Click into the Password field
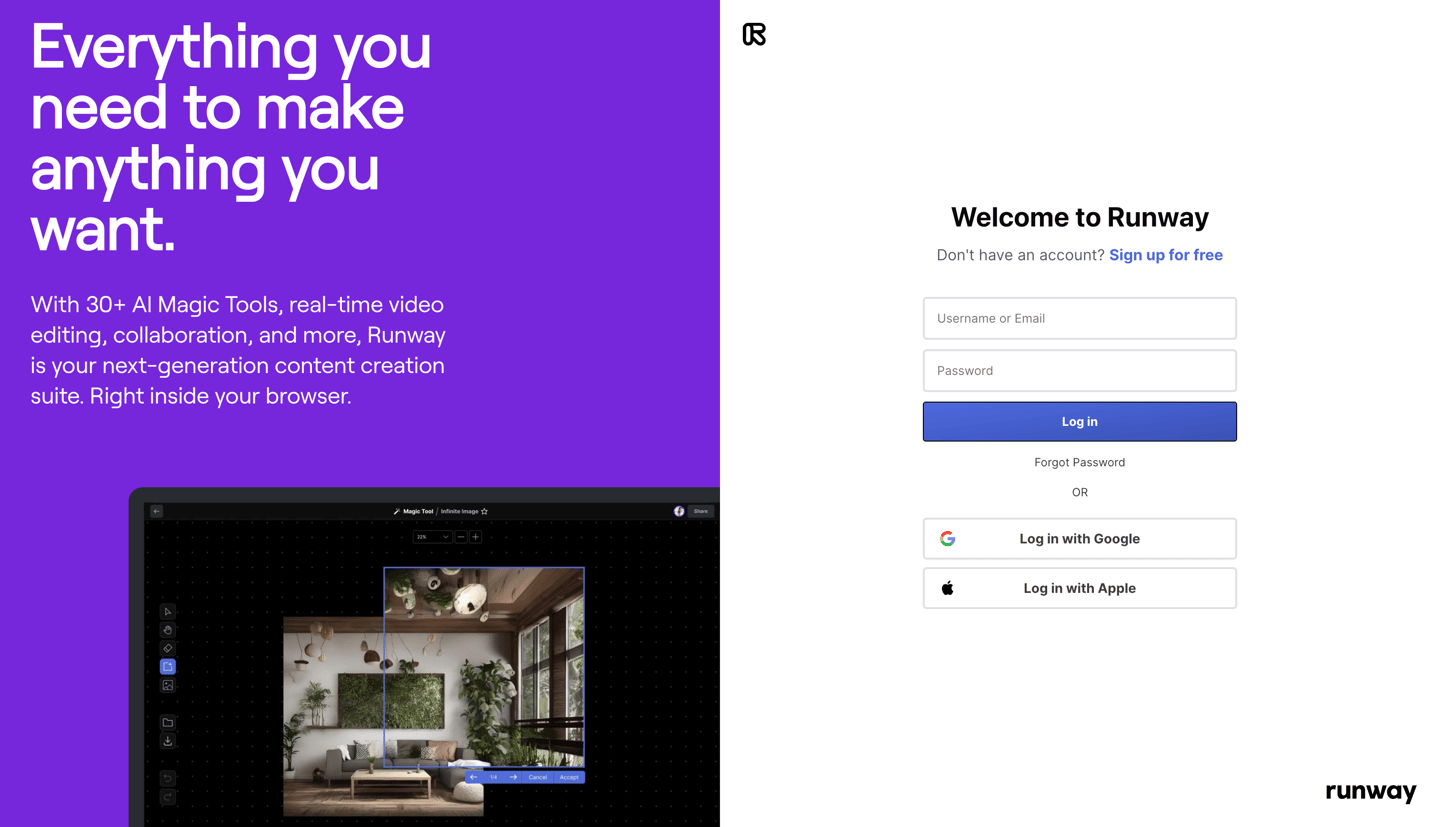 [x=1079, y=371]
